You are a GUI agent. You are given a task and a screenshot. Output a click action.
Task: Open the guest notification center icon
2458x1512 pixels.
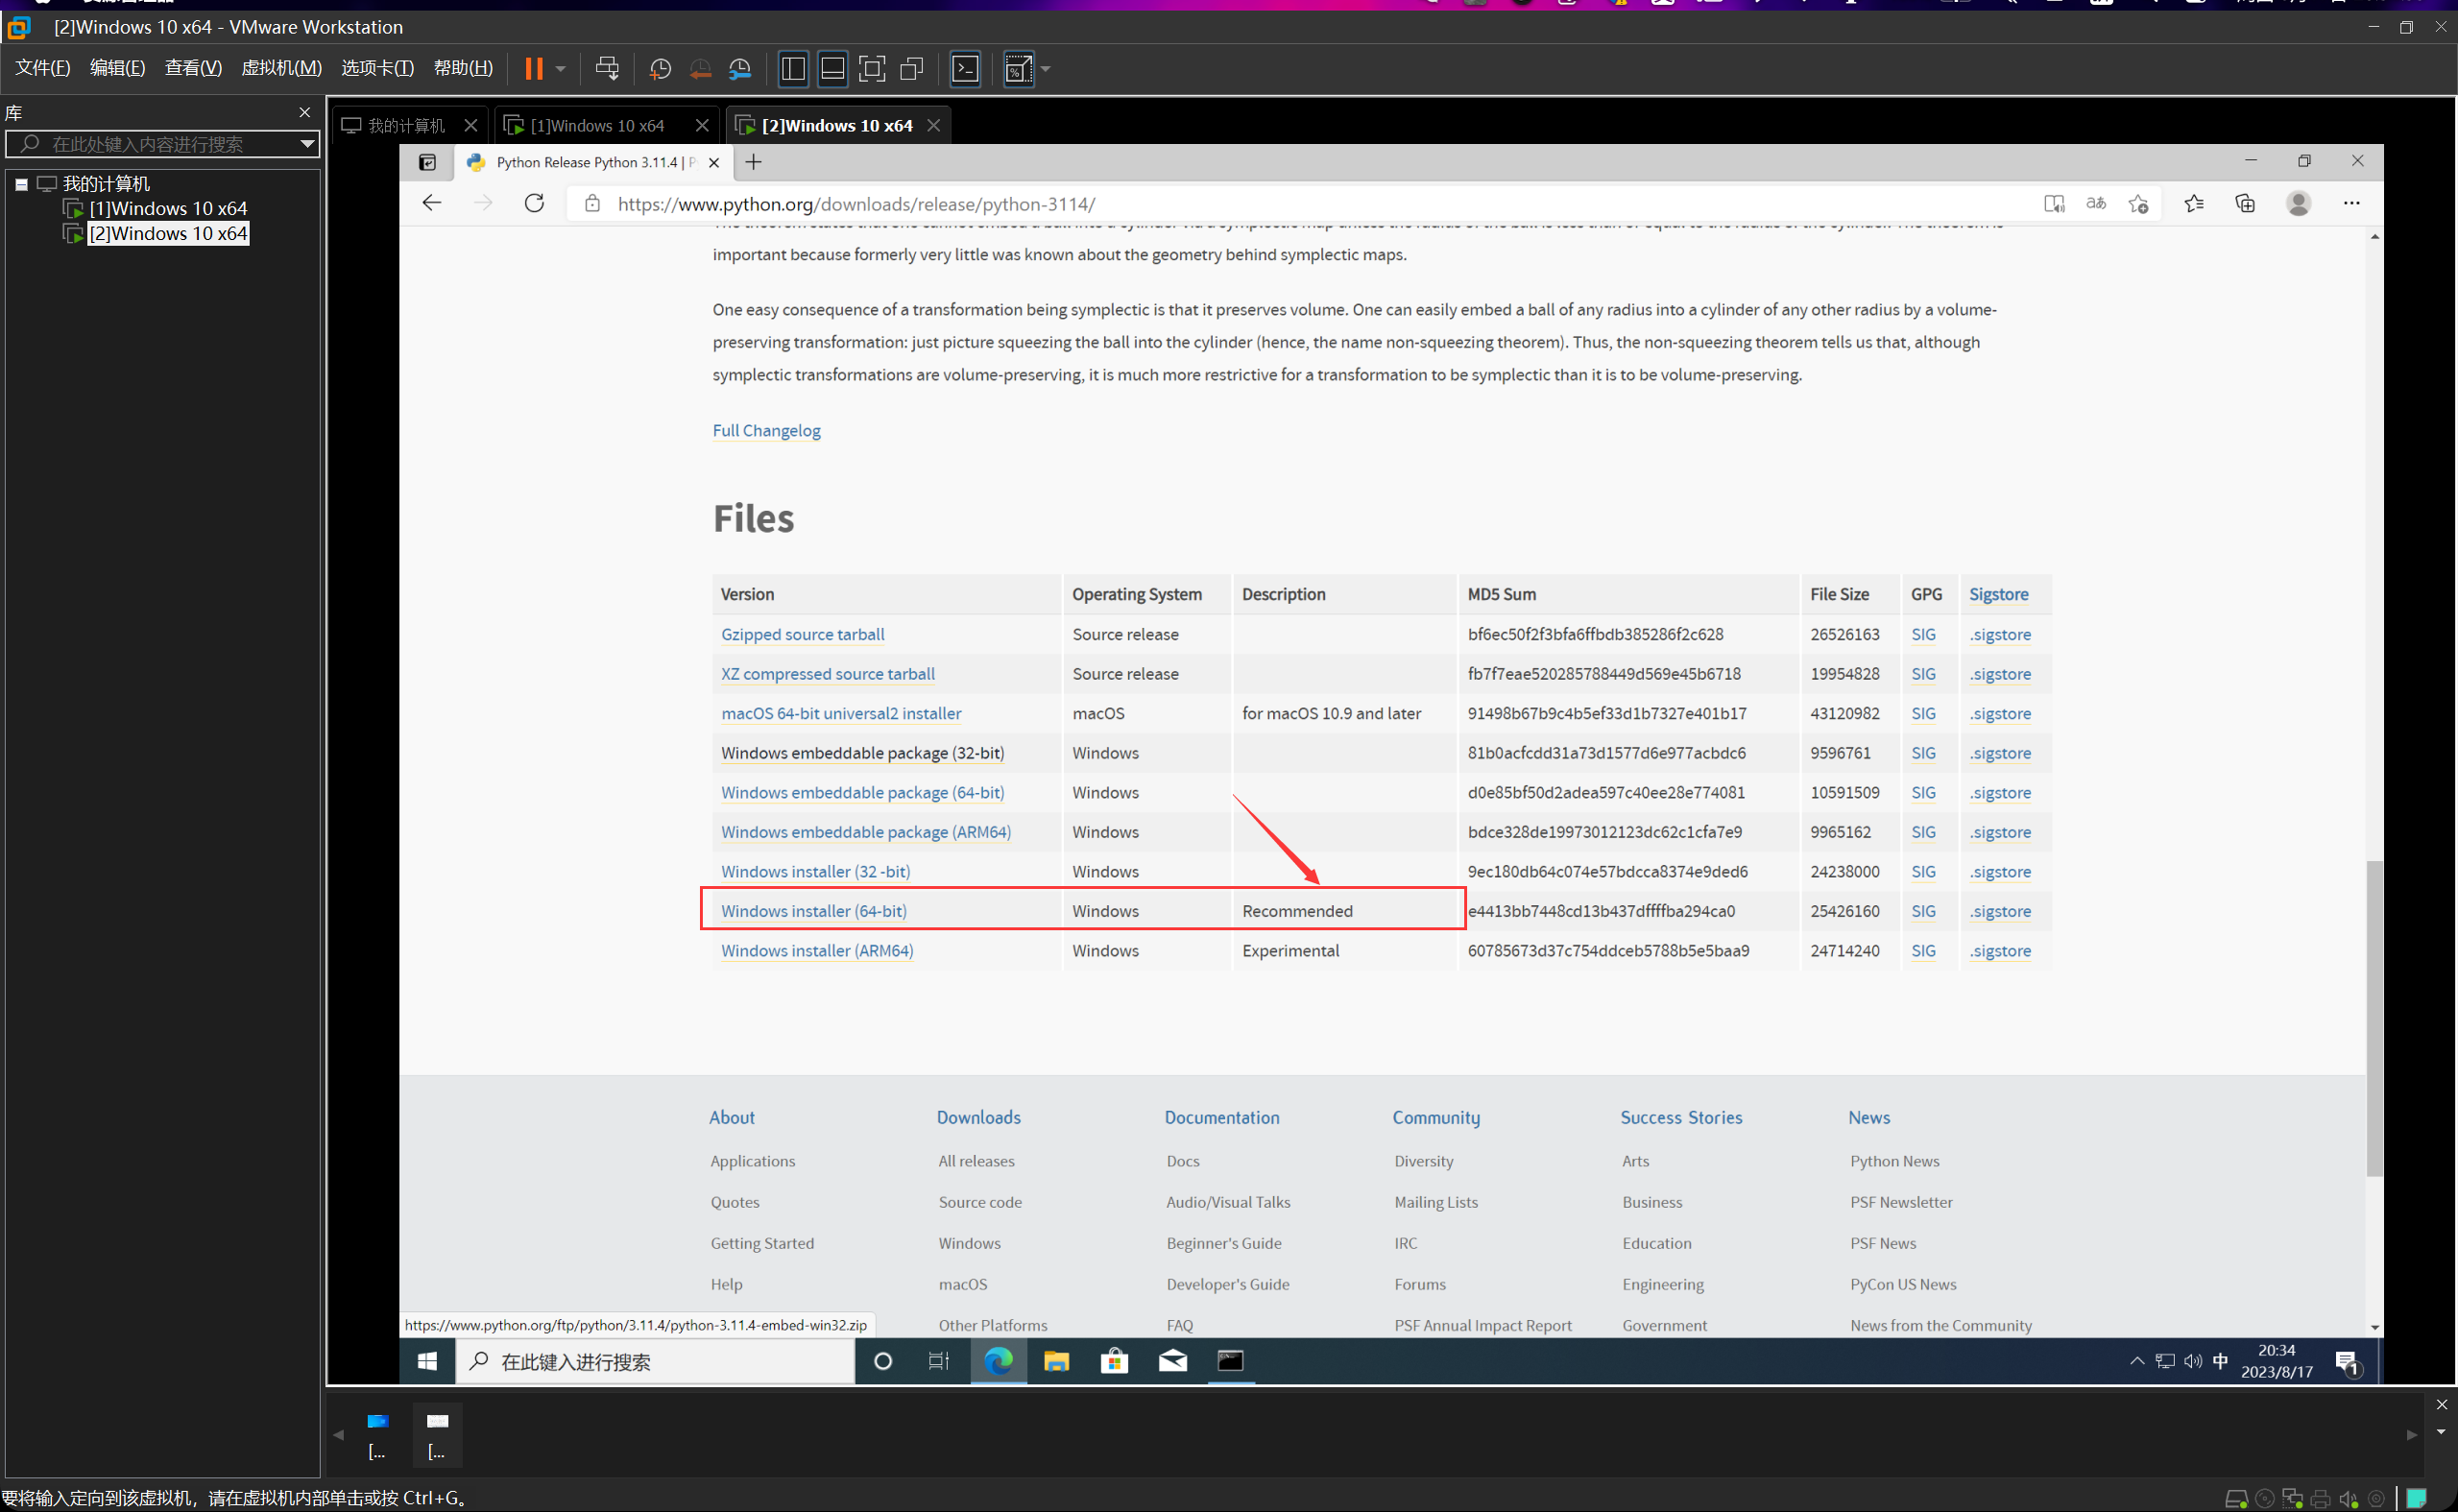(x=2347, y=1362)
